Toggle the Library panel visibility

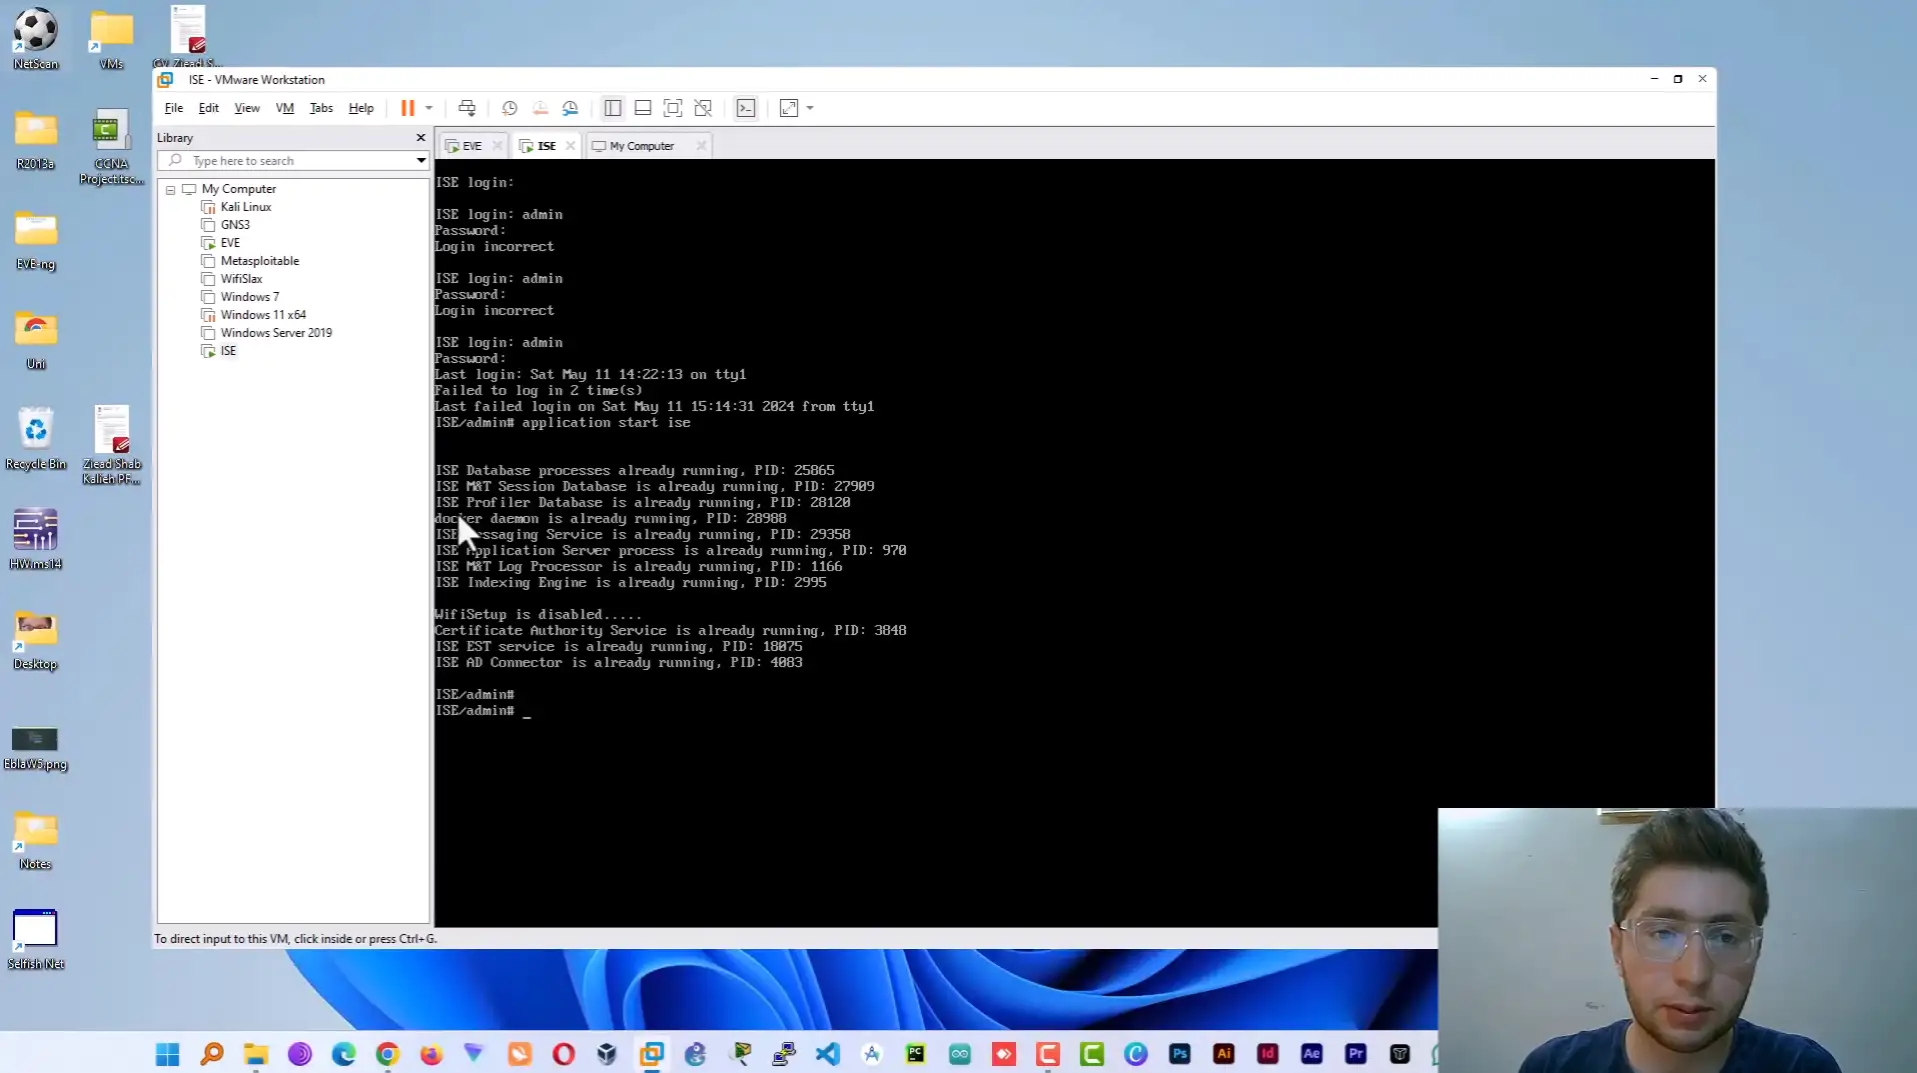pyautogui.click(x=612, y=108)
